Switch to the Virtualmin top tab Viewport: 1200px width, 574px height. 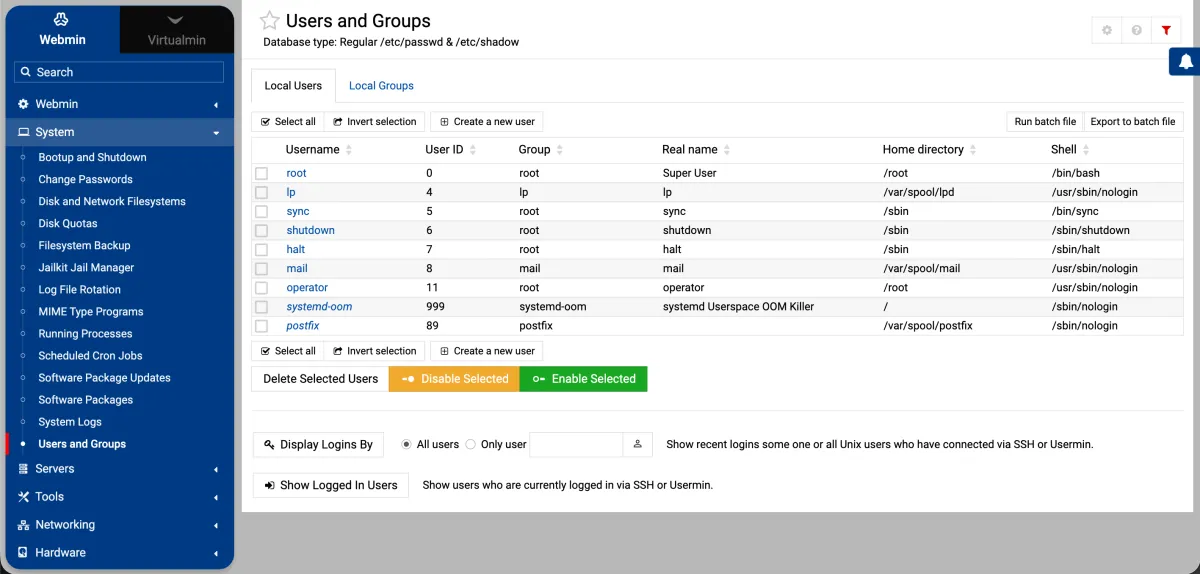(x=176, y=29)
